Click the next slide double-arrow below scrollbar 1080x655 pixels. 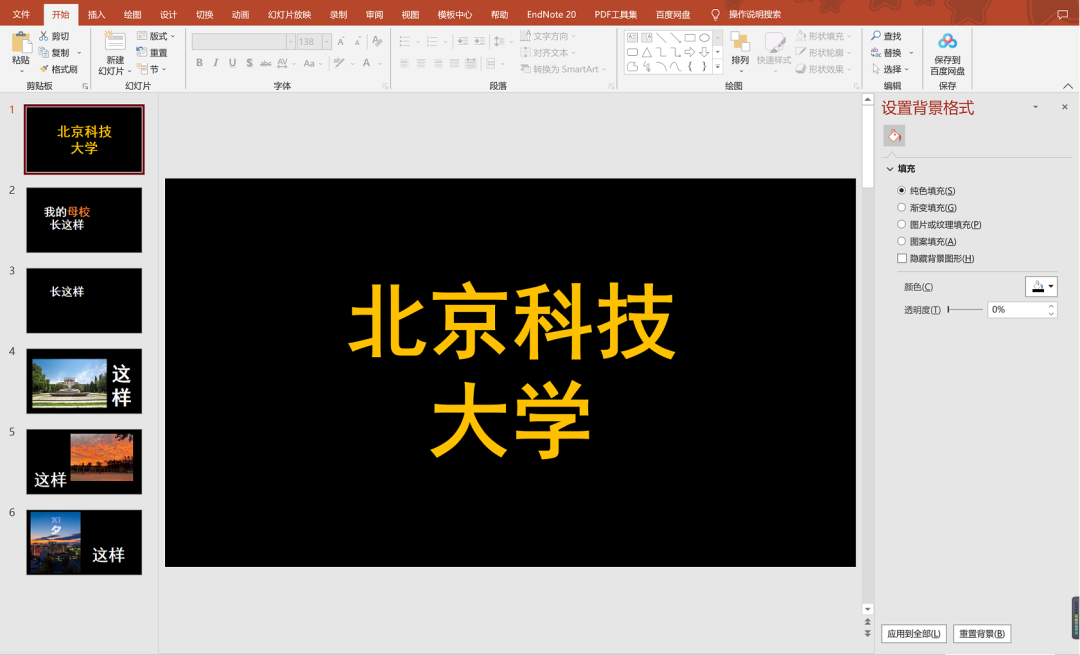867,634
